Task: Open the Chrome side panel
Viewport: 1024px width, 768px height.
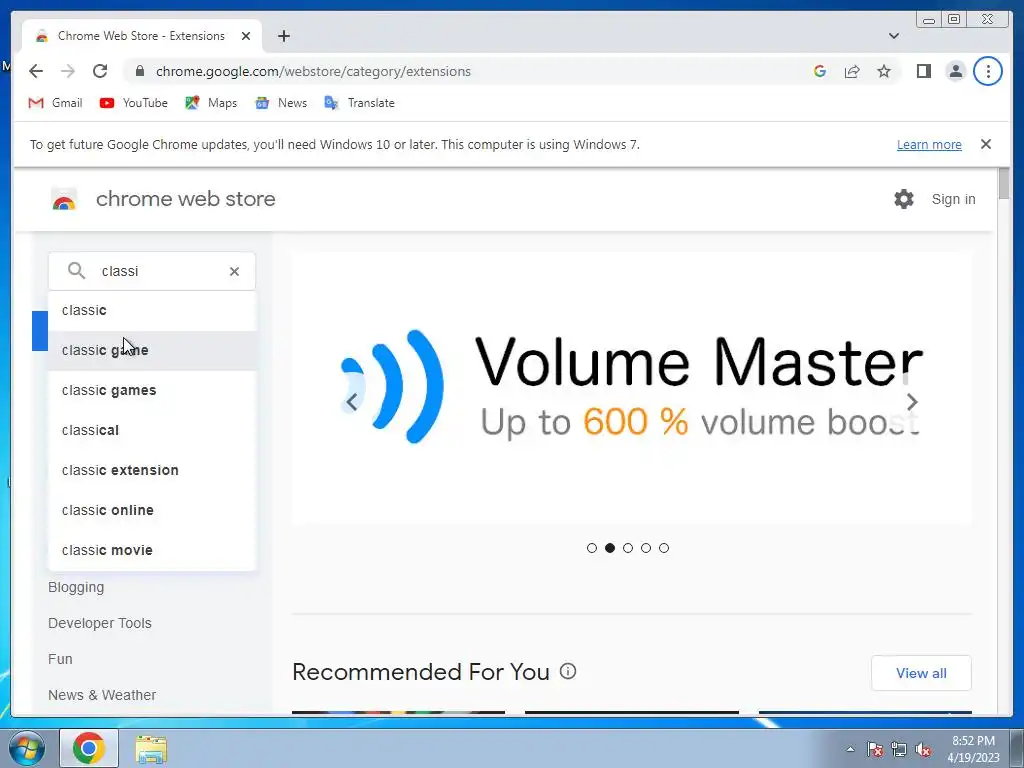Action: (x=923, y=71)
